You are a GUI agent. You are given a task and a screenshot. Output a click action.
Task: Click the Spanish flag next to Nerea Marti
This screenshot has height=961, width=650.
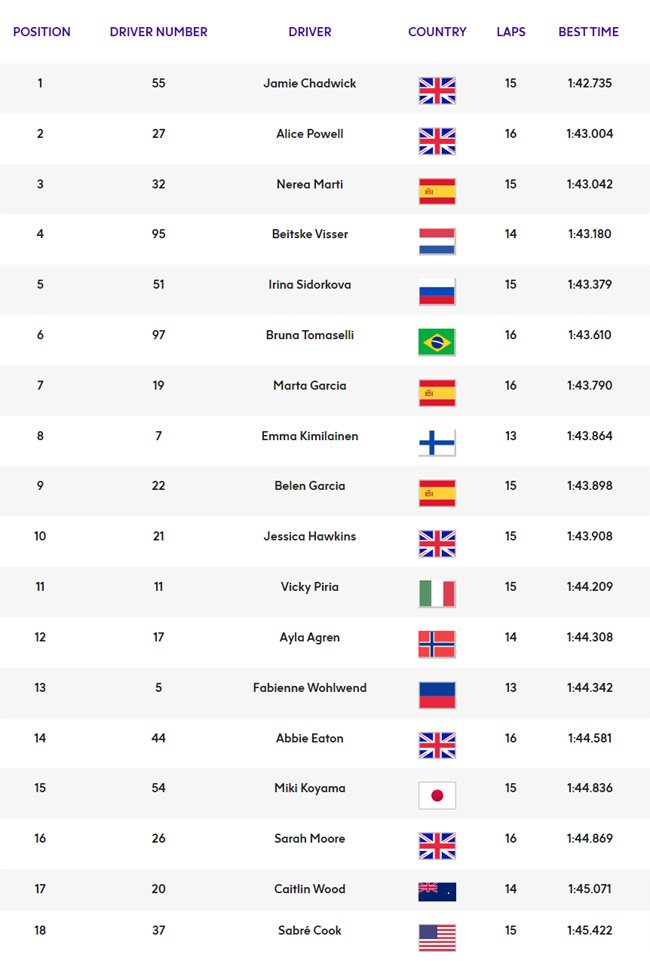point(437,191)
